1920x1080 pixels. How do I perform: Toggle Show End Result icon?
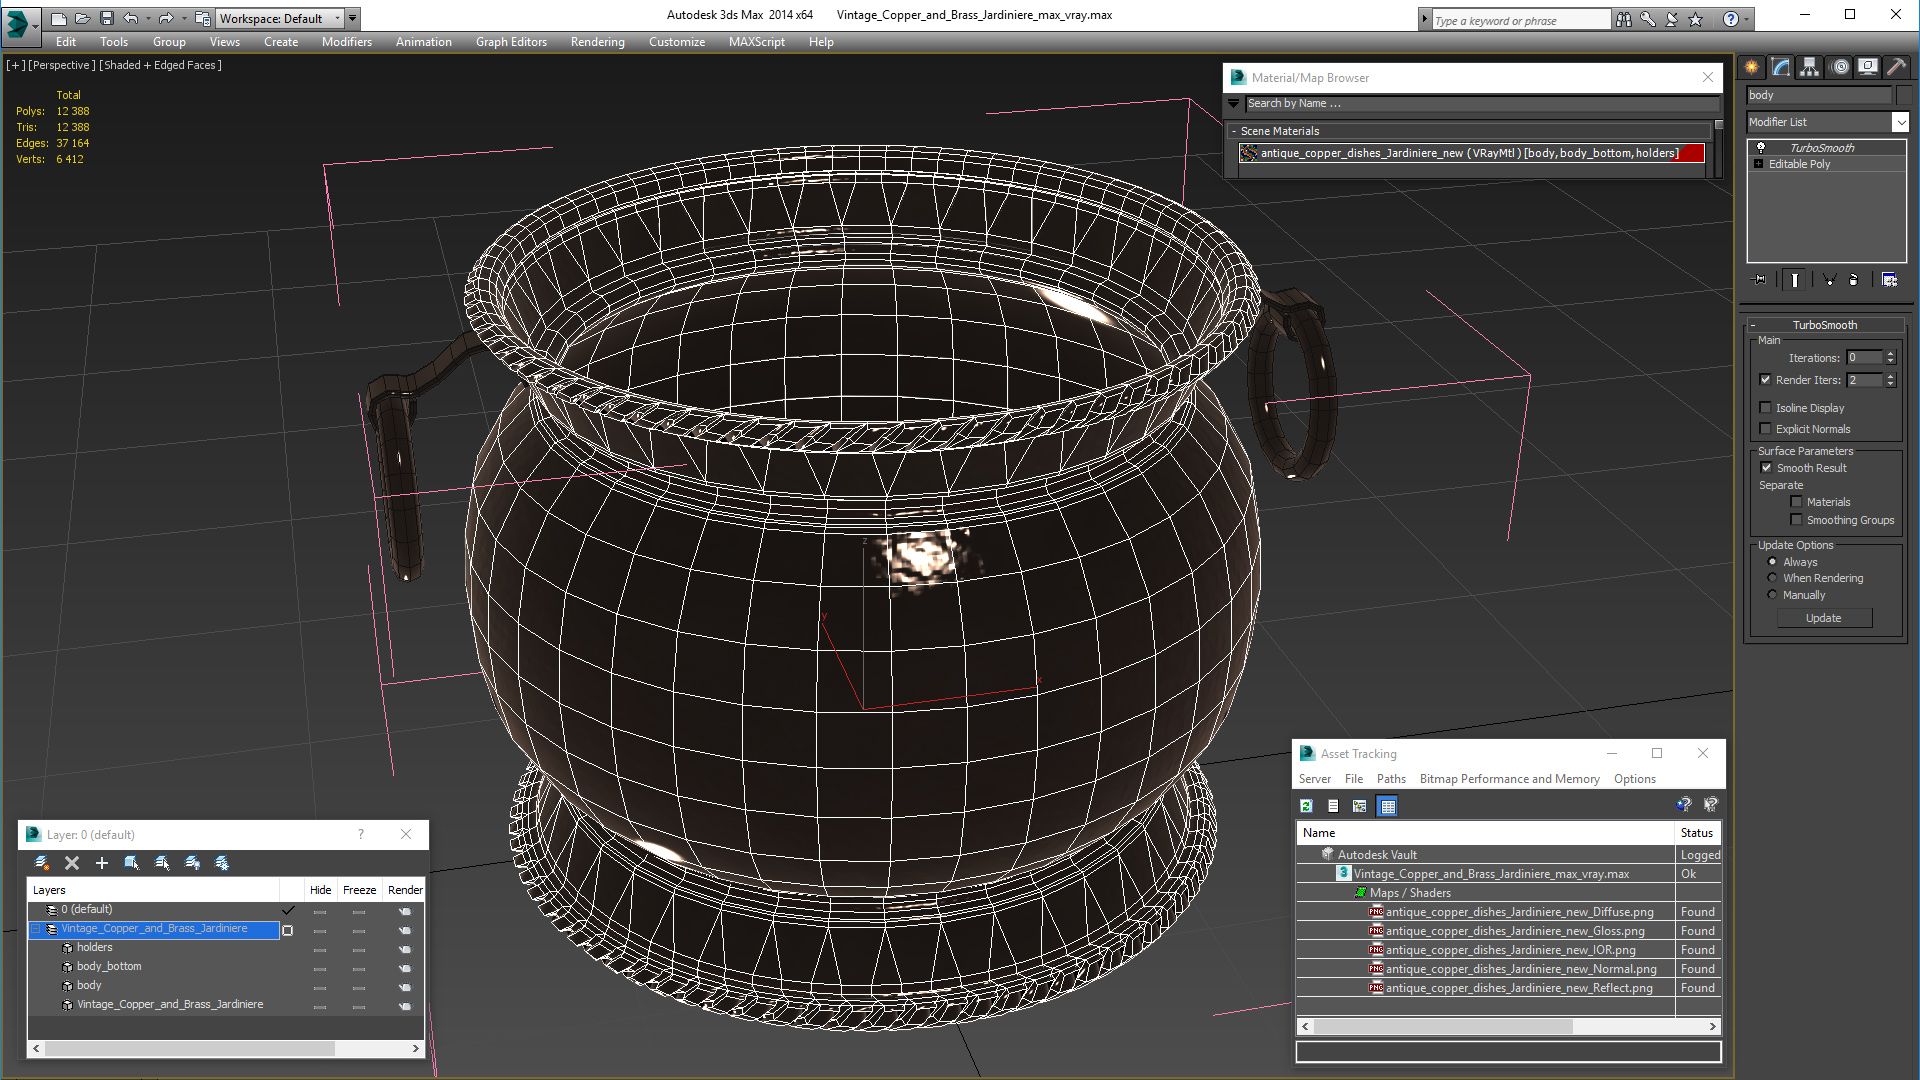click(1795, 280)
